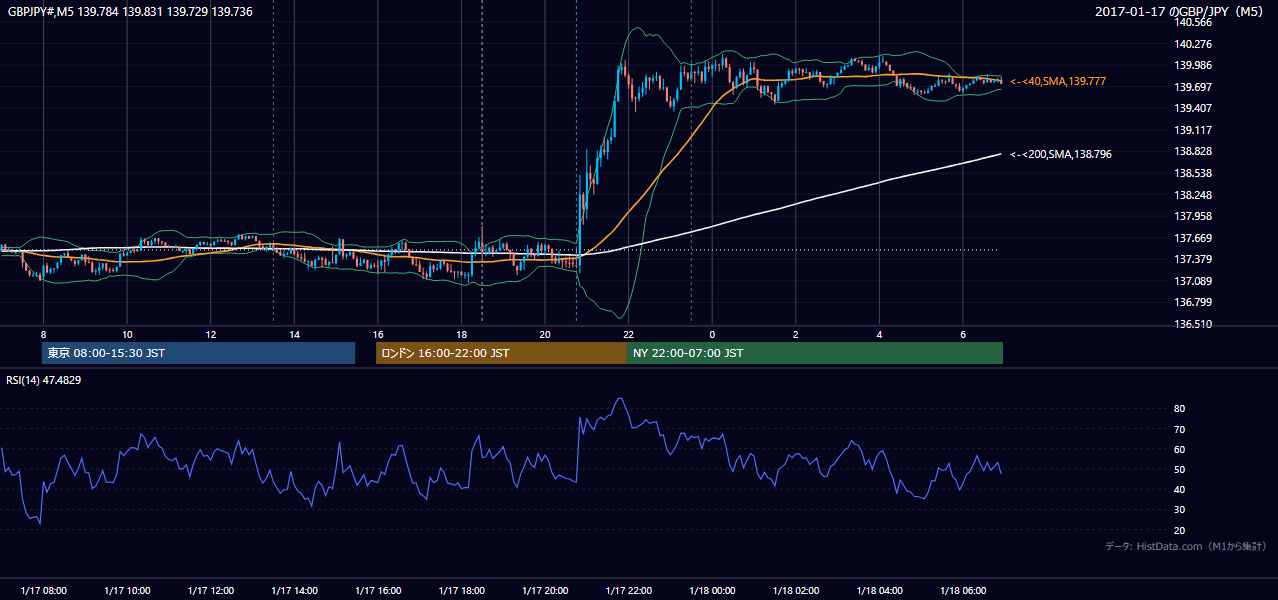1278x600 pixels.
Task: Click the NY 22:00-07:00 JST session bar
Action: coord(815,353)
